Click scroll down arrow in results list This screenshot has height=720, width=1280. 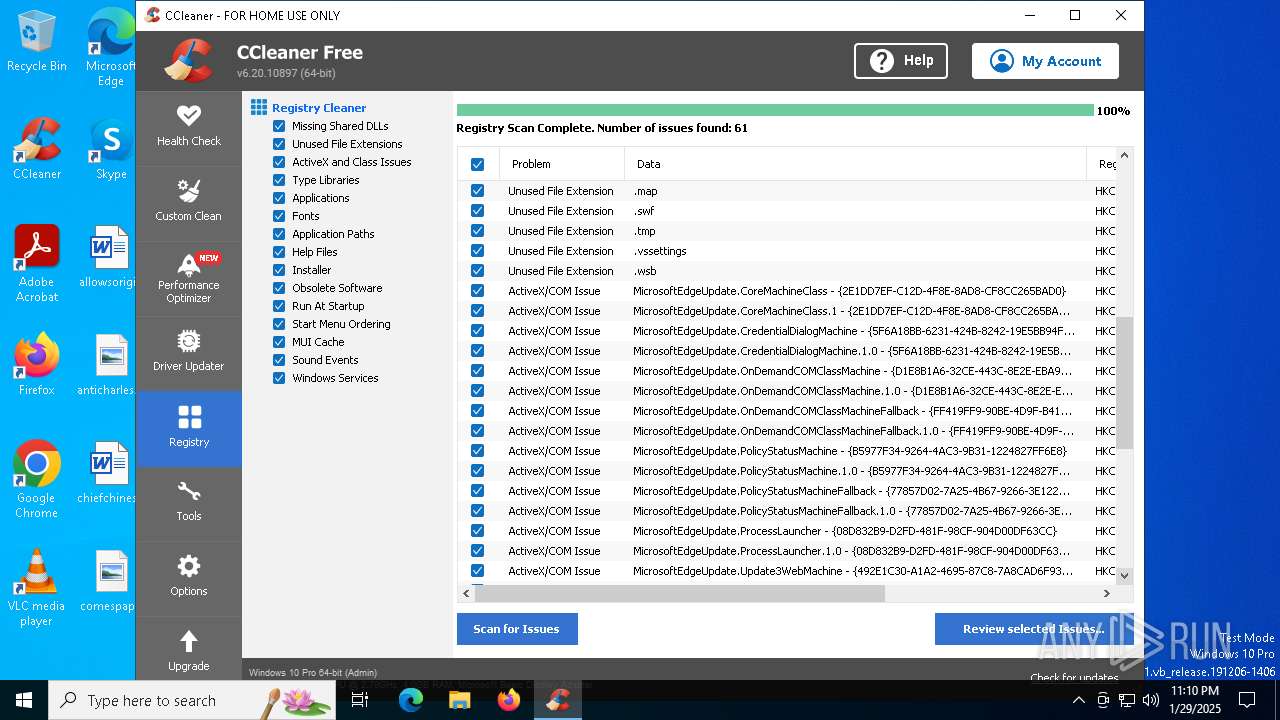[x=1124, y=575]
